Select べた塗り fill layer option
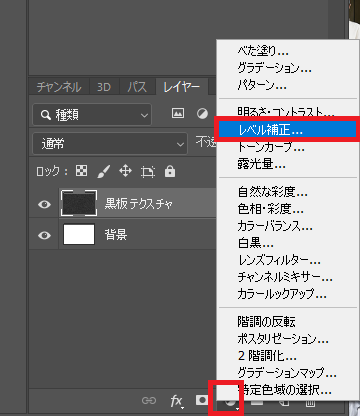 pyautogui.click(x=263, y=51)
